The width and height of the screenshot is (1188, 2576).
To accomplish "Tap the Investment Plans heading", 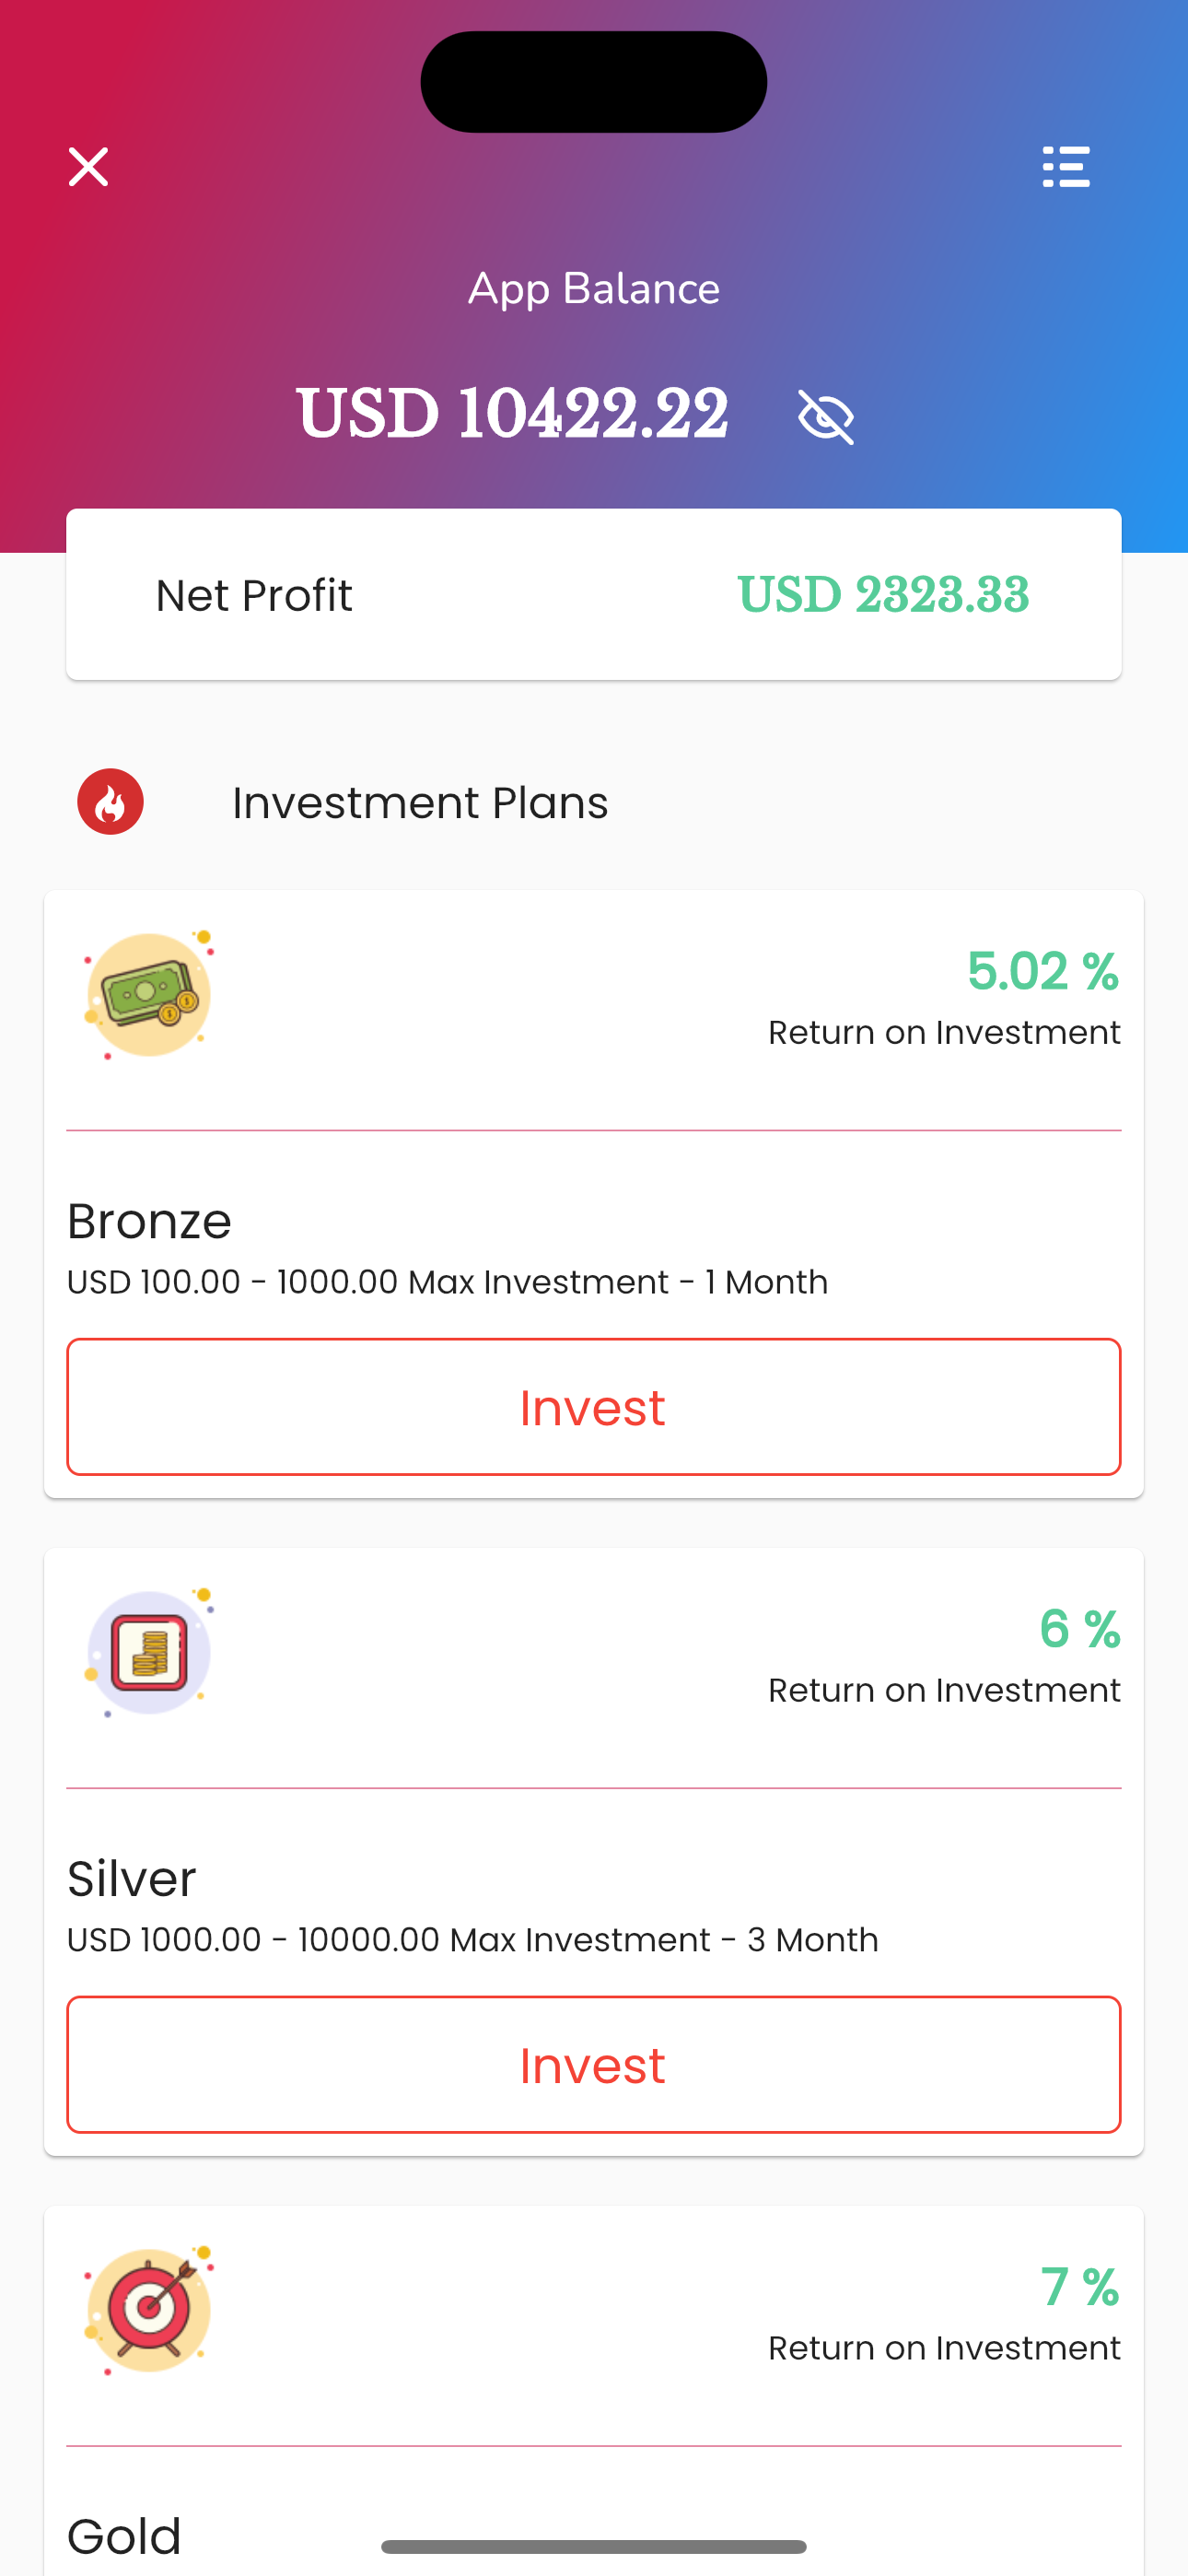I will [x=420, y=803].
